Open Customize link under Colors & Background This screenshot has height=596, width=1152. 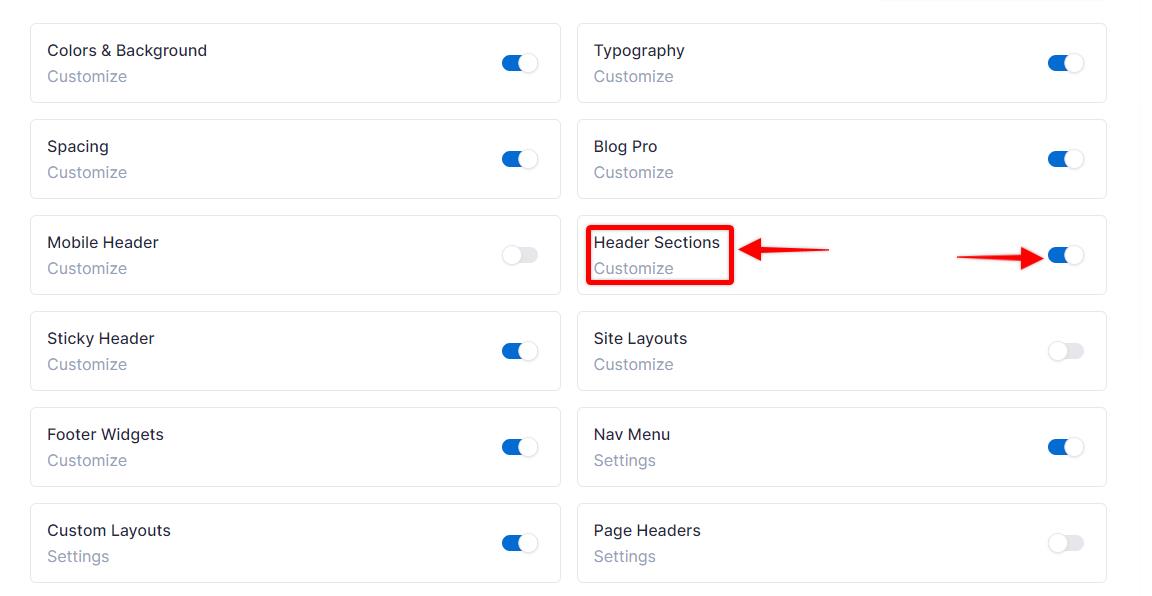[87, 76]
